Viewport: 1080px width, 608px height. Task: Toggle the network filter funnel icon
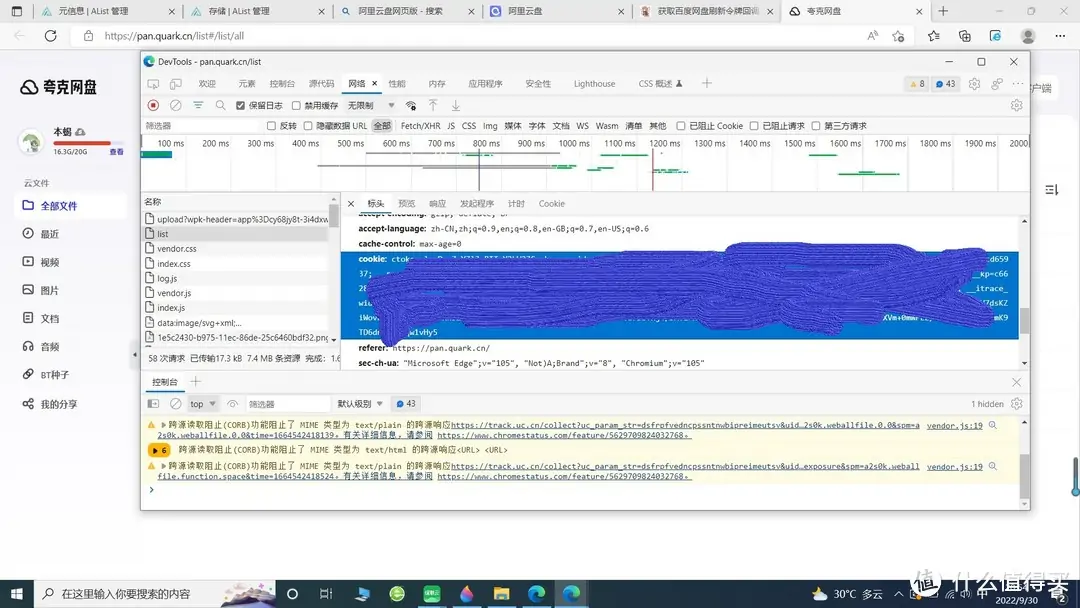click(x=196, y=105)
